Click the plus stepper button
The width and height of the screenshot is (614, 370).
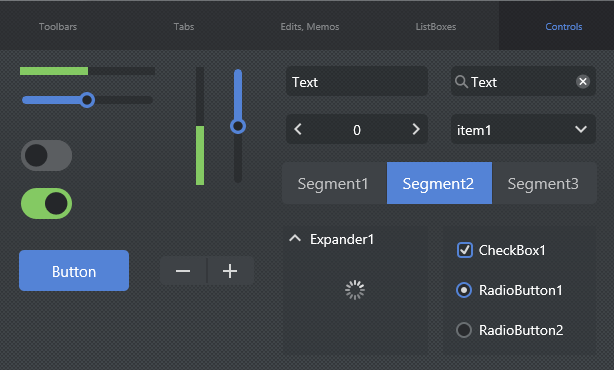[x=230, y=271]
